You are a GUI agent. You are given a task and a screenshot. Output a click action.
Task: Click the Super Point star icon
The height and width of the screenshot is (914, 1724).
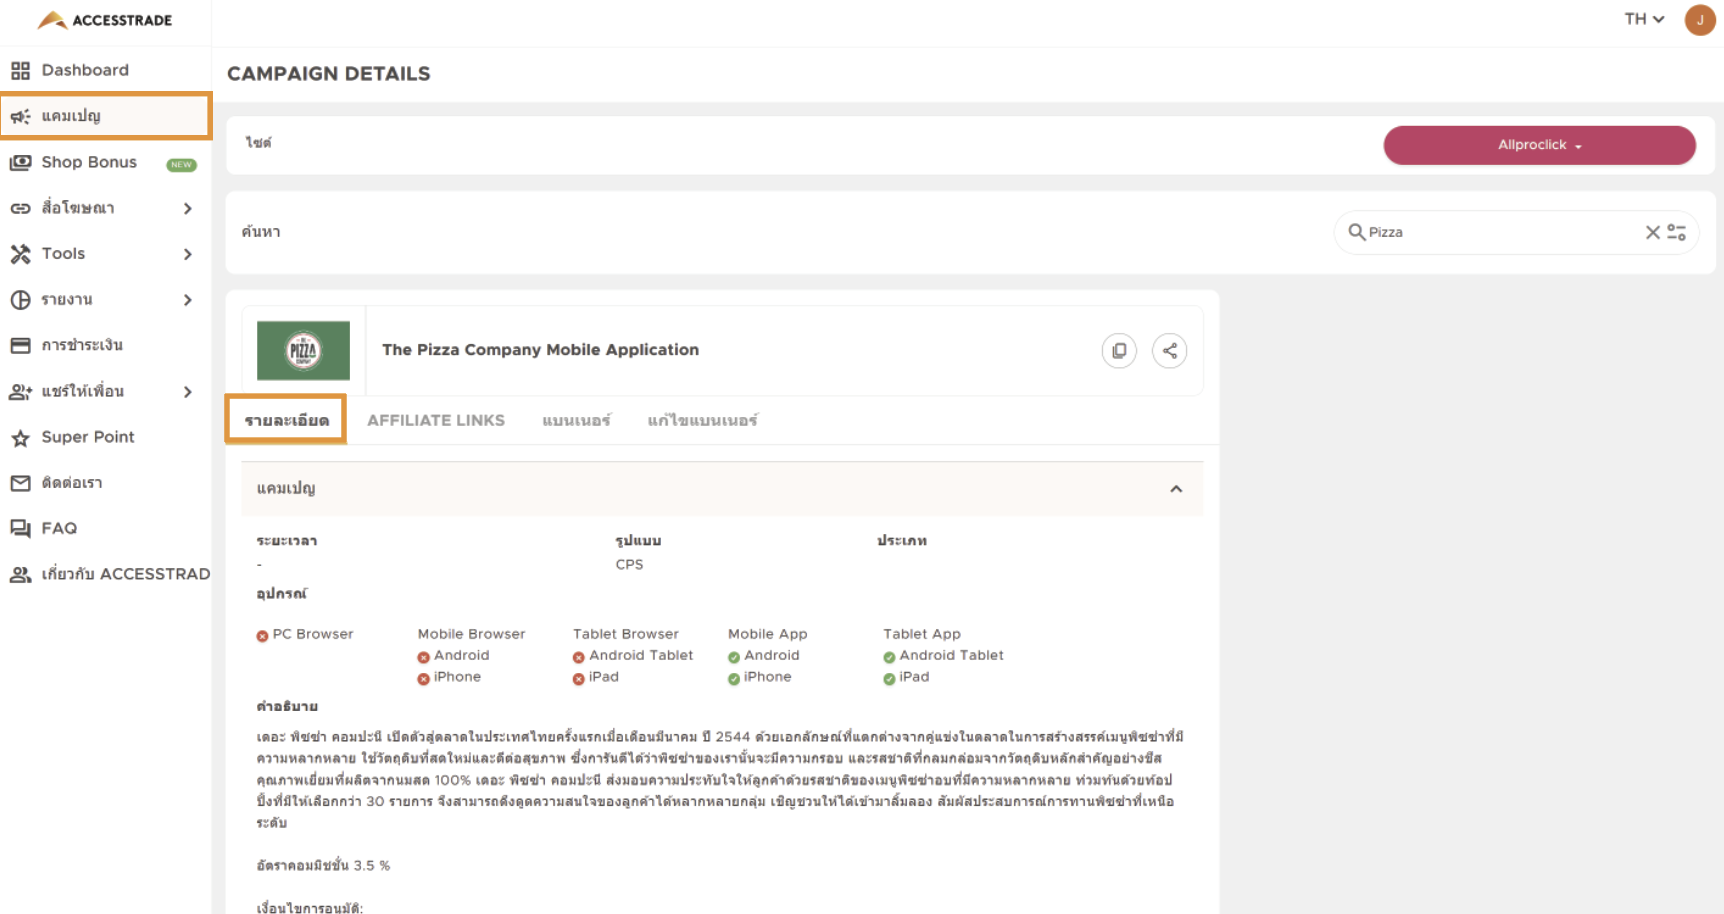point(20,438)
